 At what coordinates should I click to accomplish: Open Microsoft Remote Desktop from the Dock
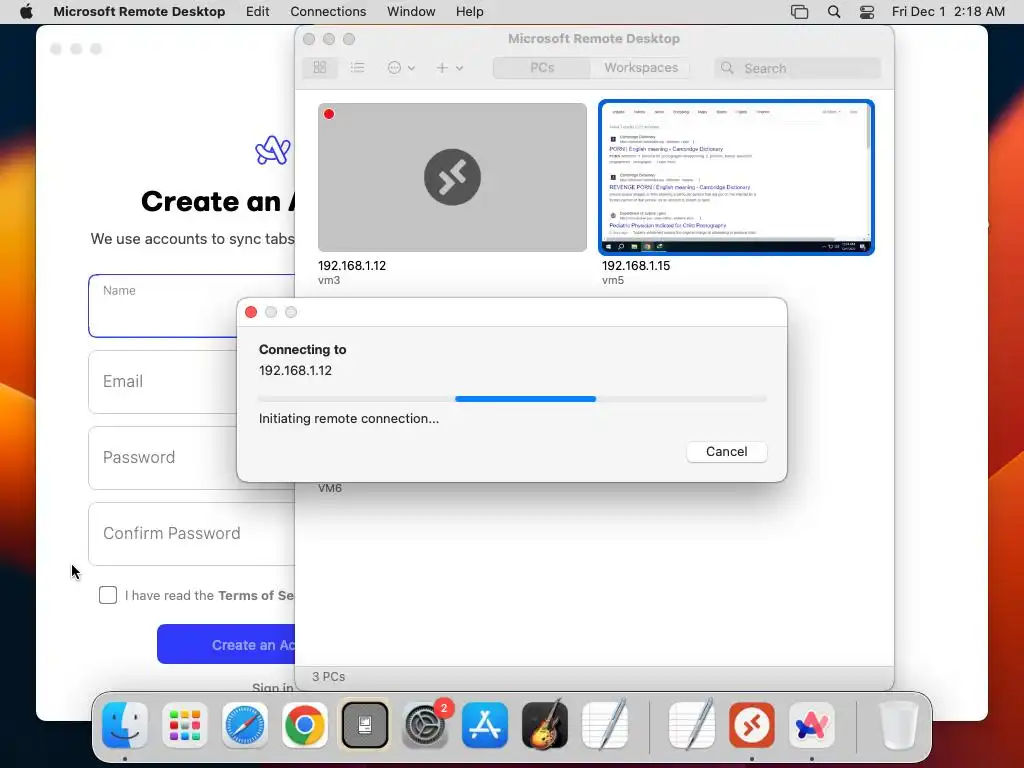(x=752, y=725)
